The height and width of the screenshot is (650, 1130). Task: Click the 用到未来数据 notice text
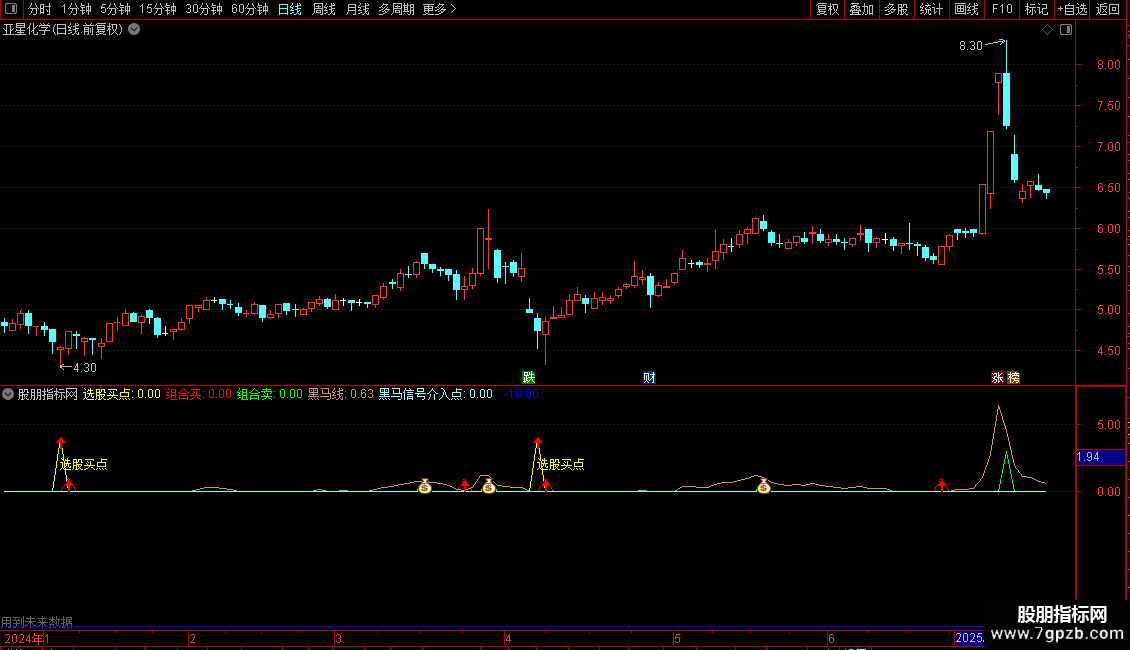37,622
